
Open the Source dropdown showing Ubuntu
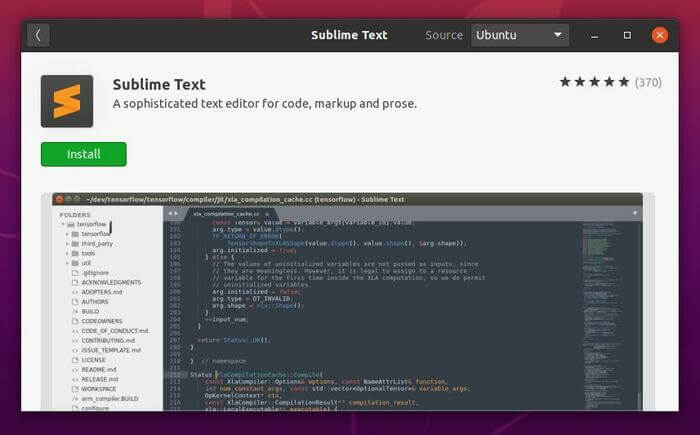520,35
